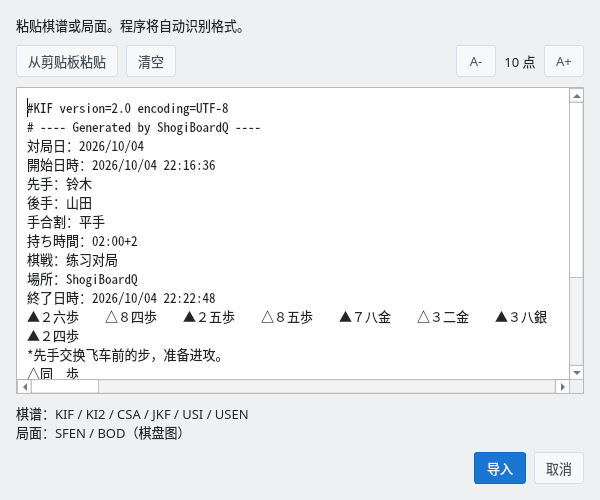Click the 棋谱 formats line KIF / KI2 / CSA

pyautogui.click(x=132, y=414)
